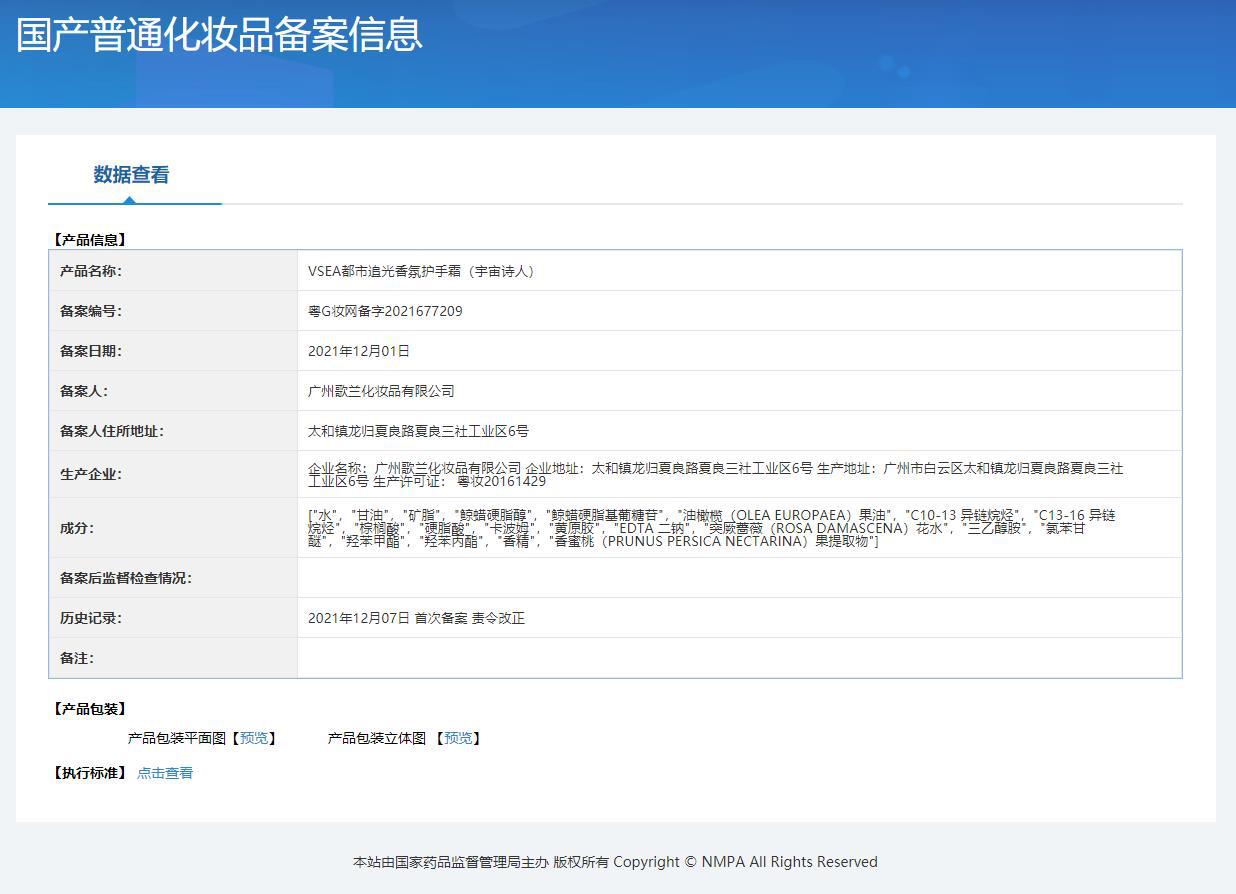Click the 备案人住所地址 row label
Viewport: 1236px width, 894px height.
point(112,431)
